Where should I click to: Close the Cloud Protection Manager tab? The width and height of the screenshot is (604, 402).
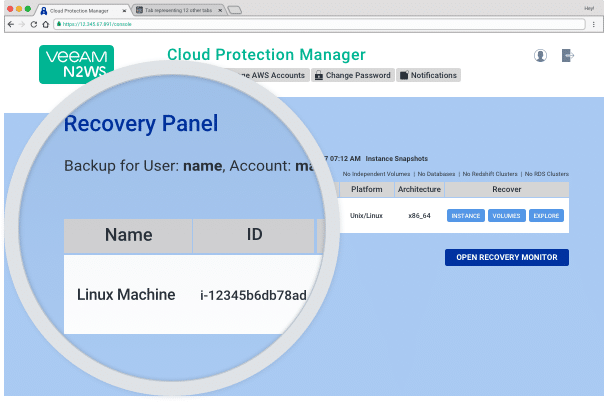click(x=124, y=11)
